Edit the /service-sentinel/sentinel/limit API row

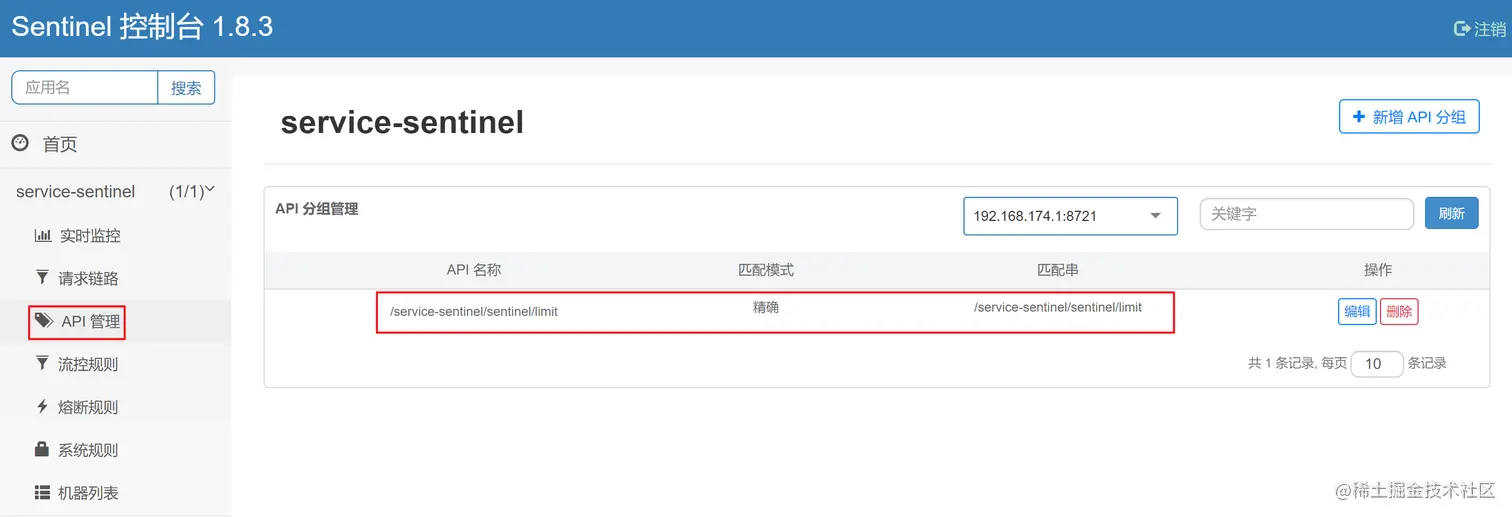(1357, 311)
